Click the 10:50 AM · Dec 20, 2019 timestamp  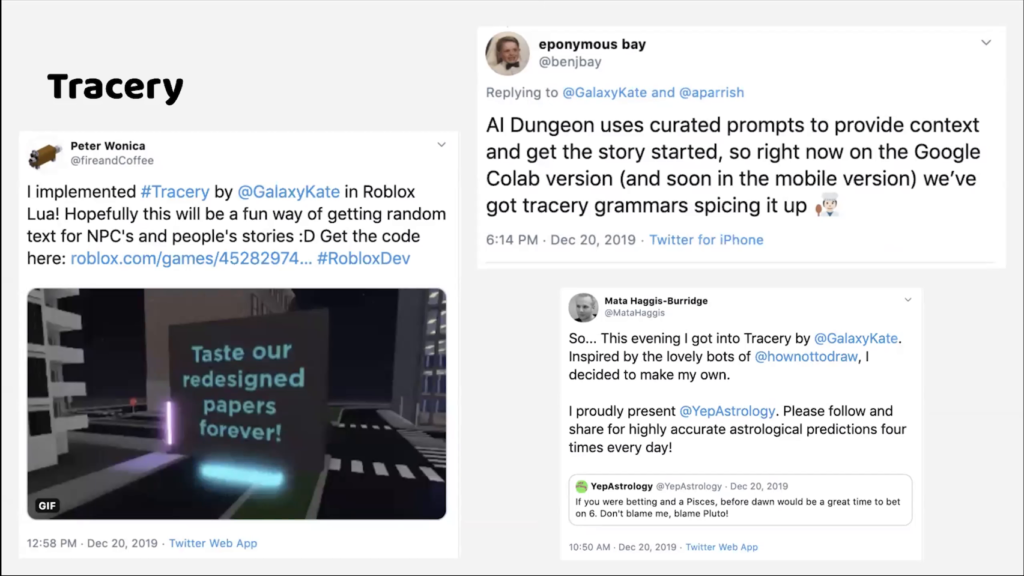pyautogui.click(x=622, y=547)
